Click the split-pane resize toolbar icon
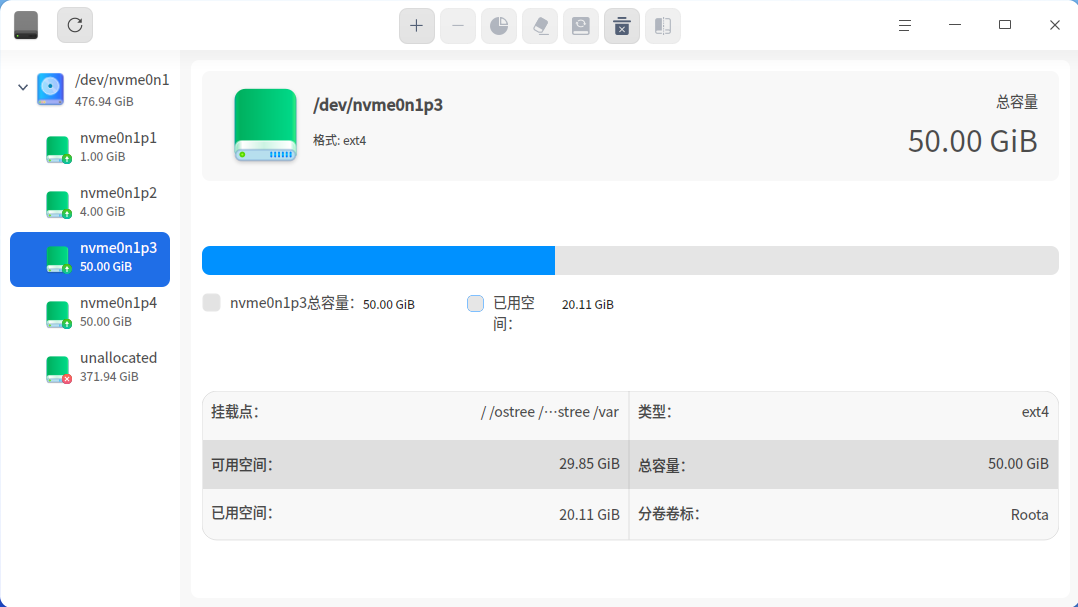Image resolution: width=1078 pixels, height=607 pixels. point(663,26)
